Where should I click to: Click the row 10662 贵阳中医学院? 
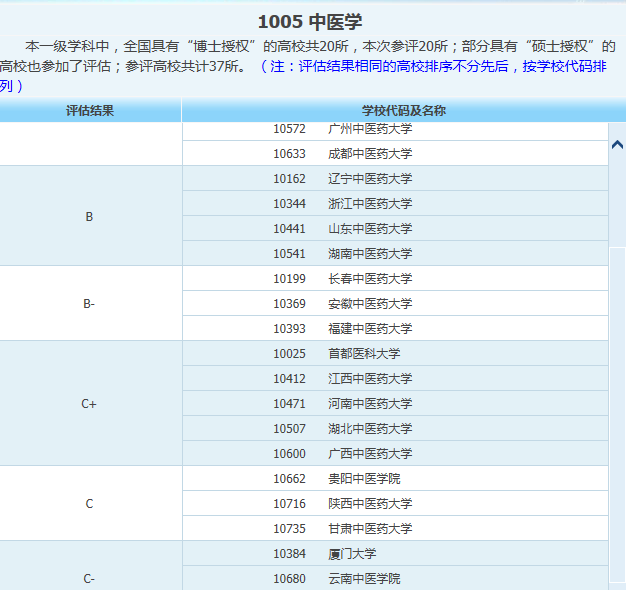[x=395, y=479]
